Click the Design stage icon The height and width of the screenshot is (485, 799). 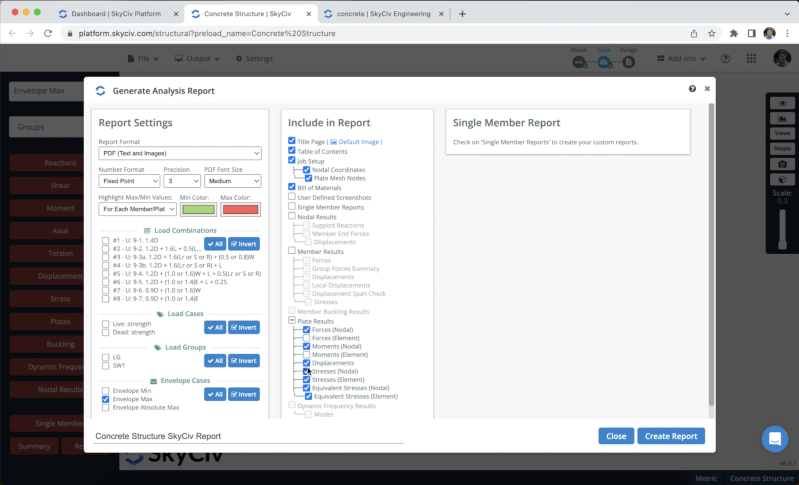(x=628, y=62)
